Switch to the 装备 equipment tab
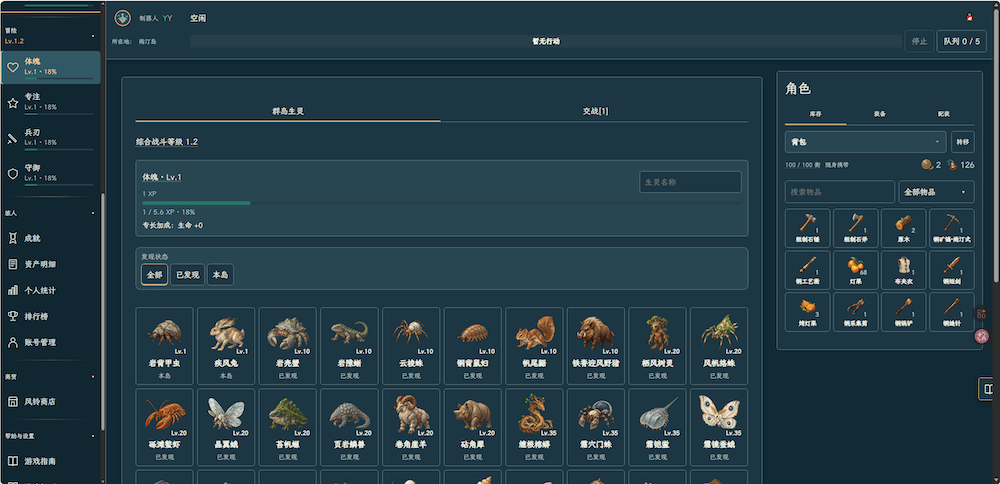The image size is (1000, 484). tap(879, 114)
